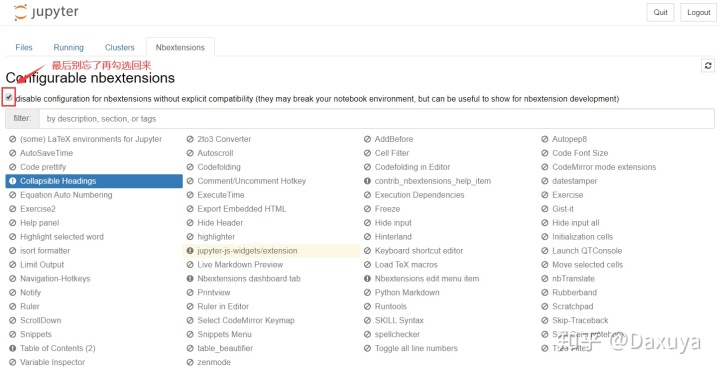Click the disabled icon beside Launch QTConsole

[545, 251]
